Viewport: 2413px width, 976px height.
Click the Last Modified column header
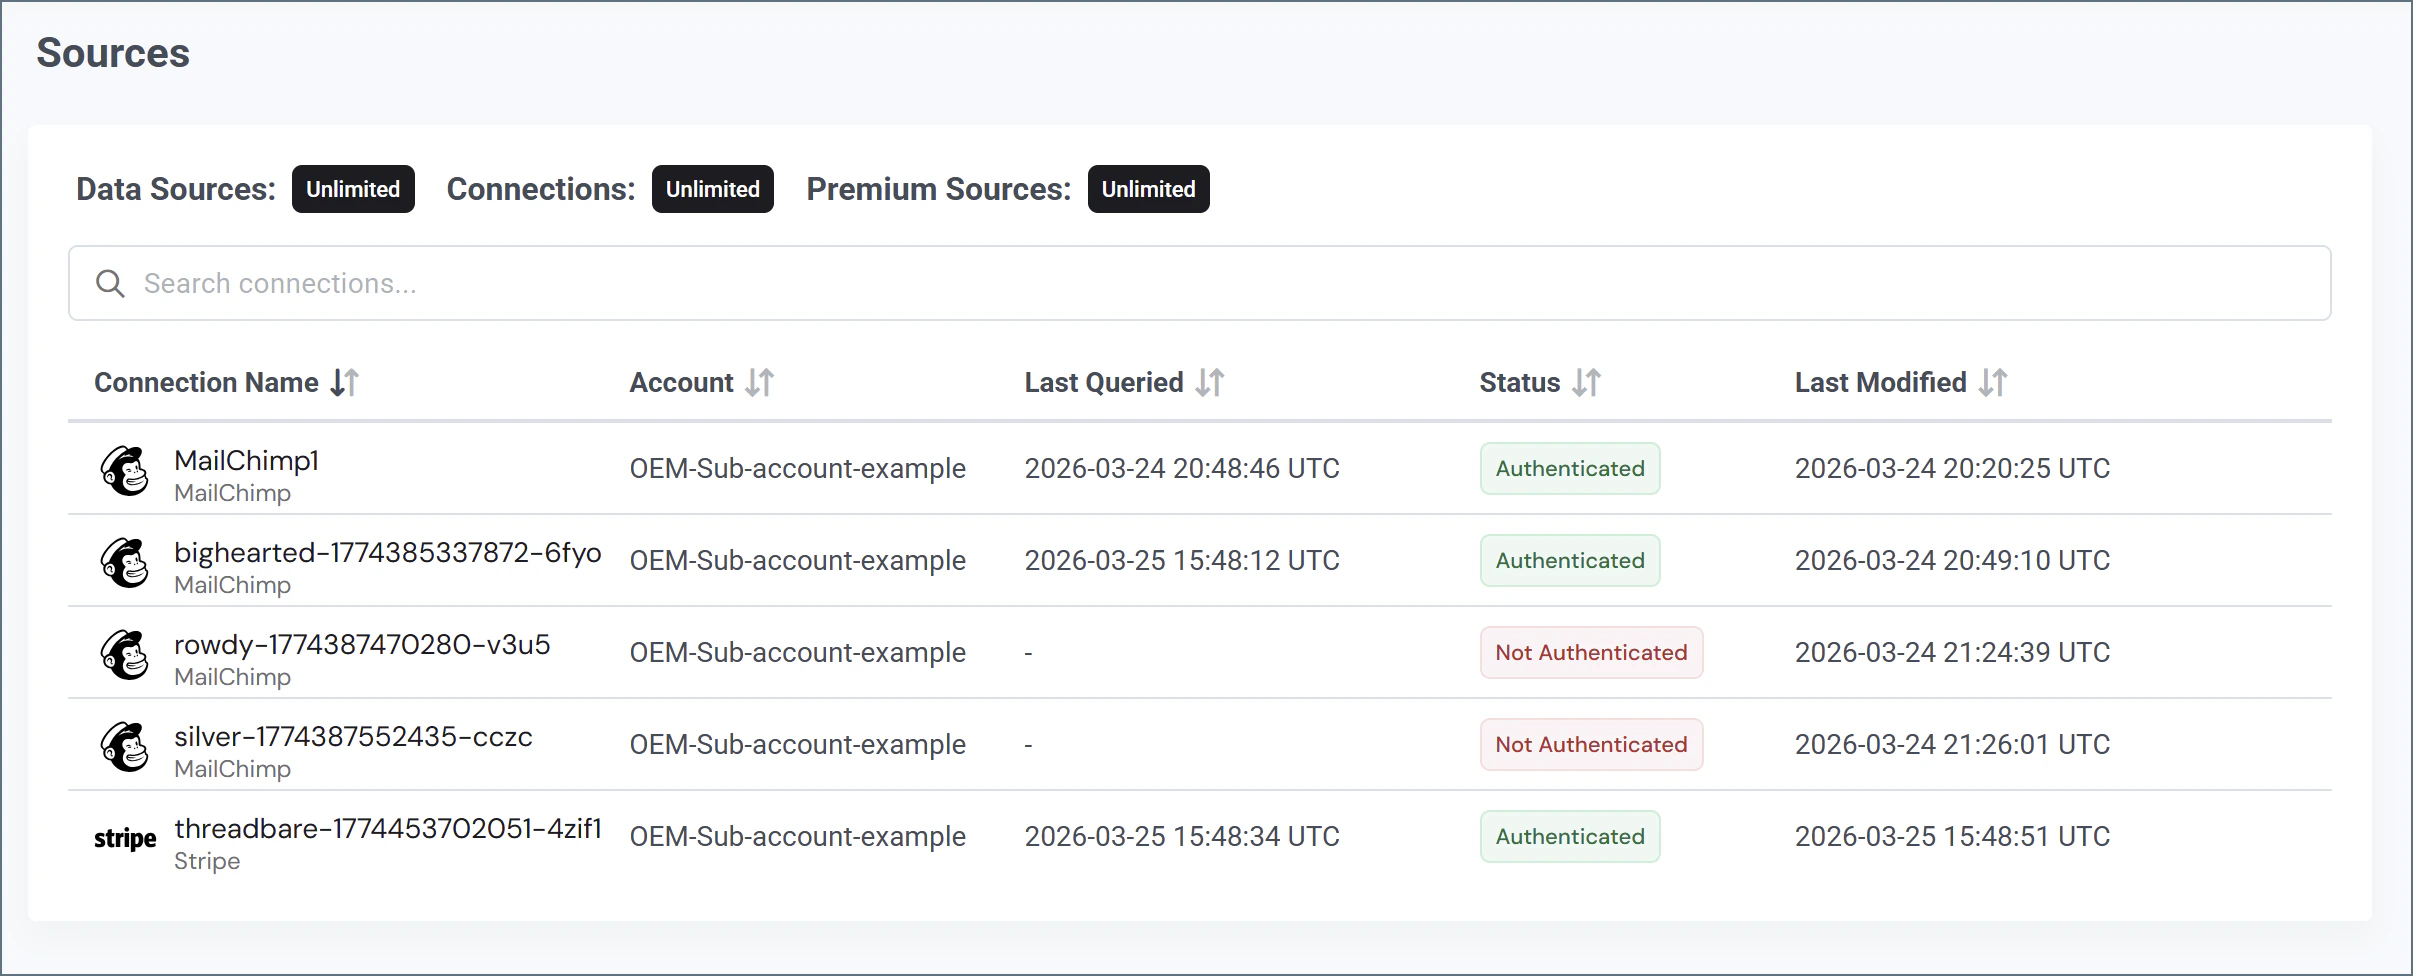coord(1881,382)
